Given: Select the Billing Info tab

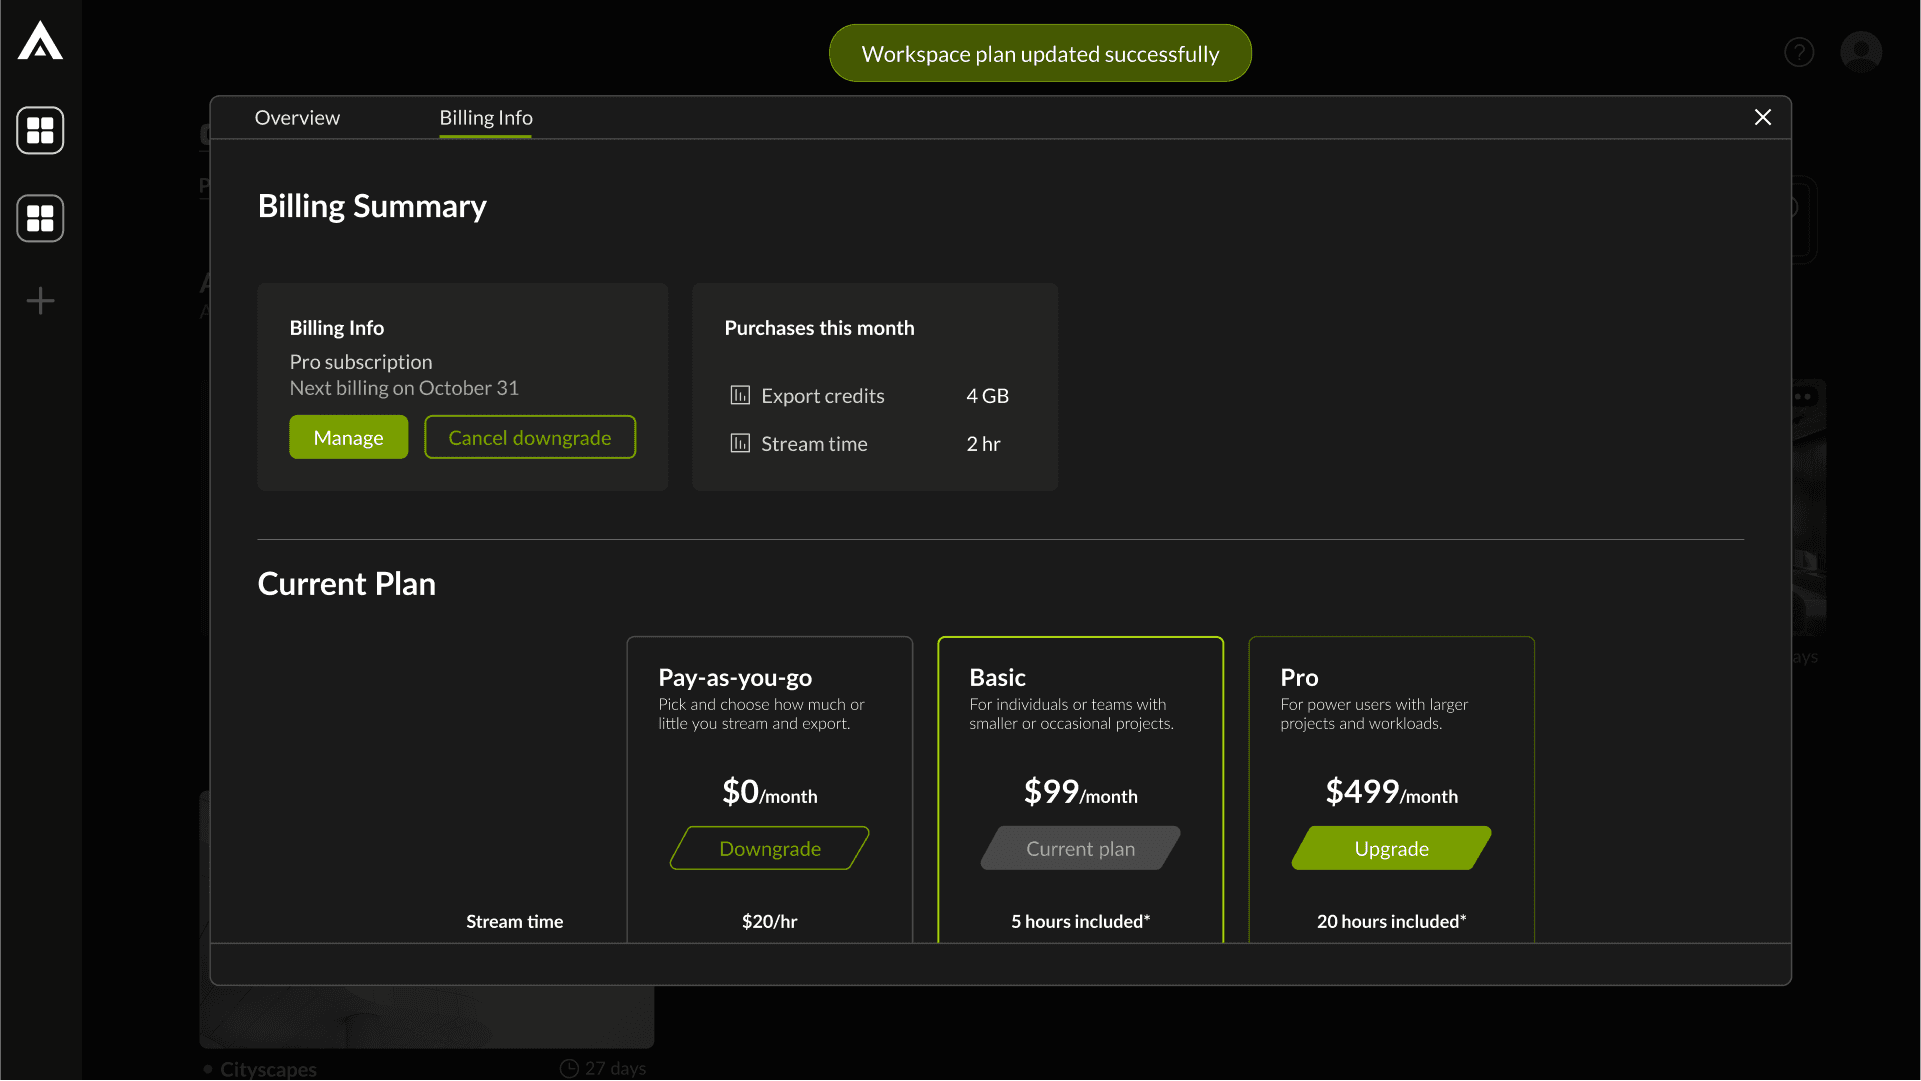Looking at the screenshot, I should [x=486, y=118].
